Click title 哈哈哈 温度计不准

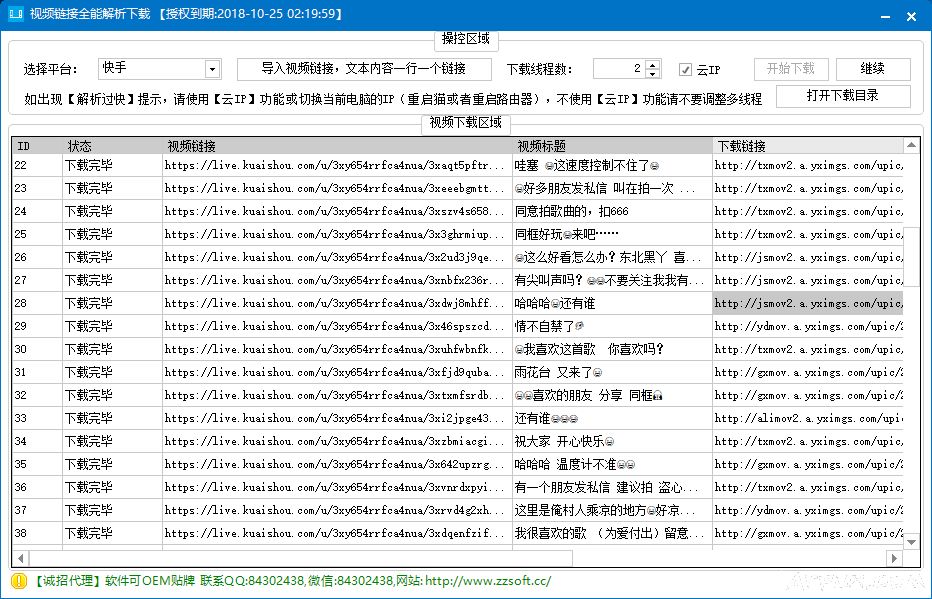point(575,464)
